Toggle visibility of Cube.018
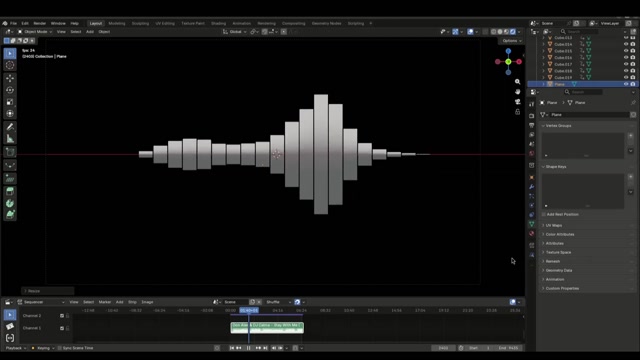The image size is (640, 360). (626, 71)
